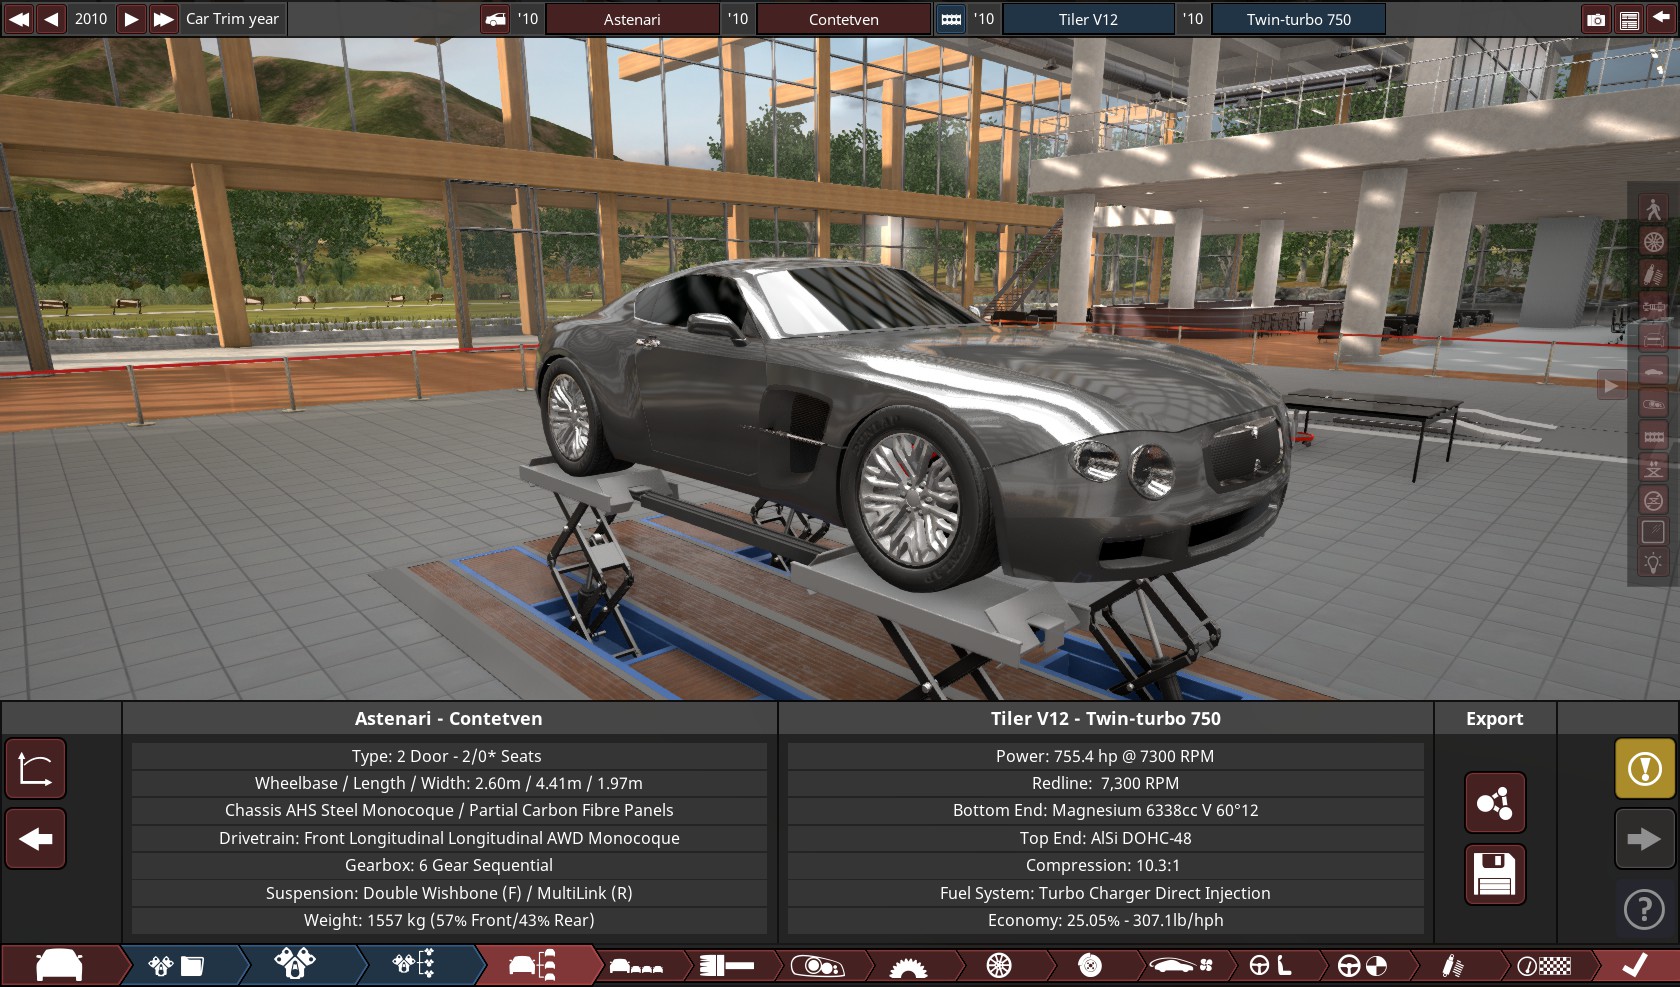Click the 'Compression: 10.3:1' row

(x=1105, y=865)
